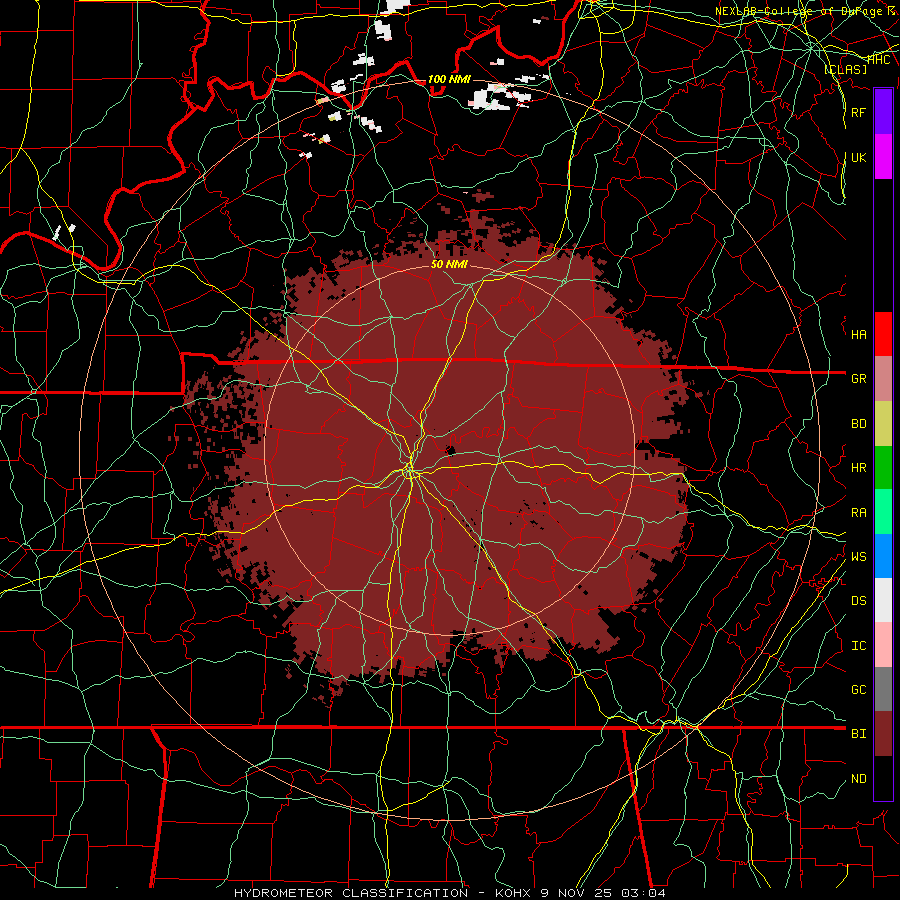Click the 'NEXLAB-College of DuPage' credit text
The image size is (900, 900).
pyautogui.click(x=799, y=11)
